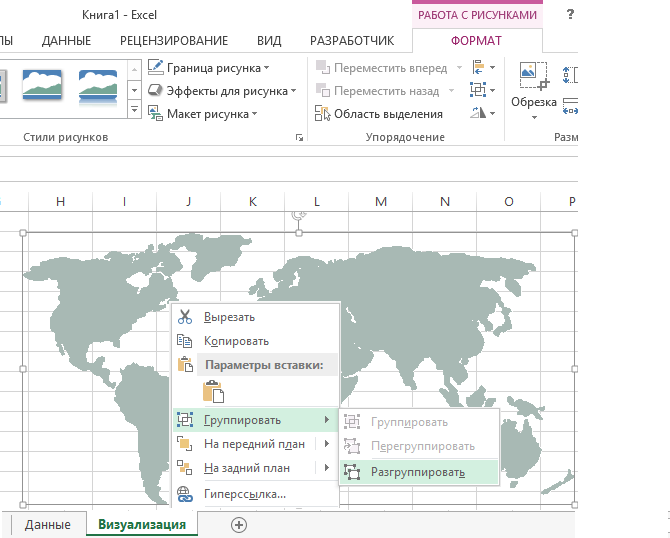Click the Crop (Обрезка) tool icon
The image size is (670, 538).
click(535, 78)
